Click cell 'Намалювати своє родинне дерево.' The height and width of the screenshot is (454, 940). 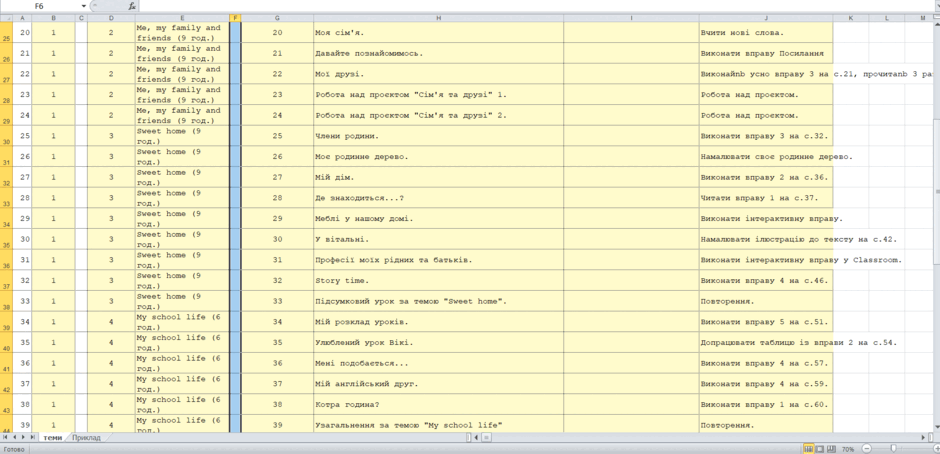pyautogui.click(x=766, y=157)
